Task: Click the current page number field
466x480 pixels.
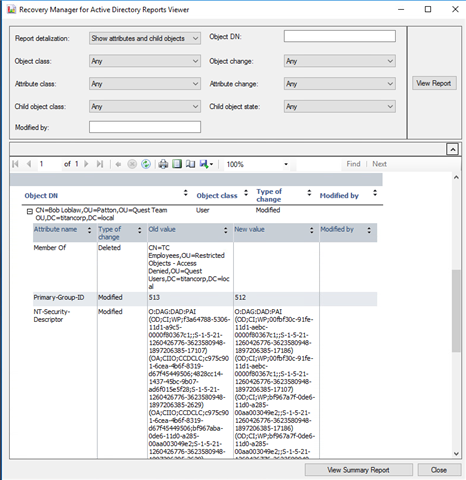Action: pyautogui.click(x=49, y=164)
